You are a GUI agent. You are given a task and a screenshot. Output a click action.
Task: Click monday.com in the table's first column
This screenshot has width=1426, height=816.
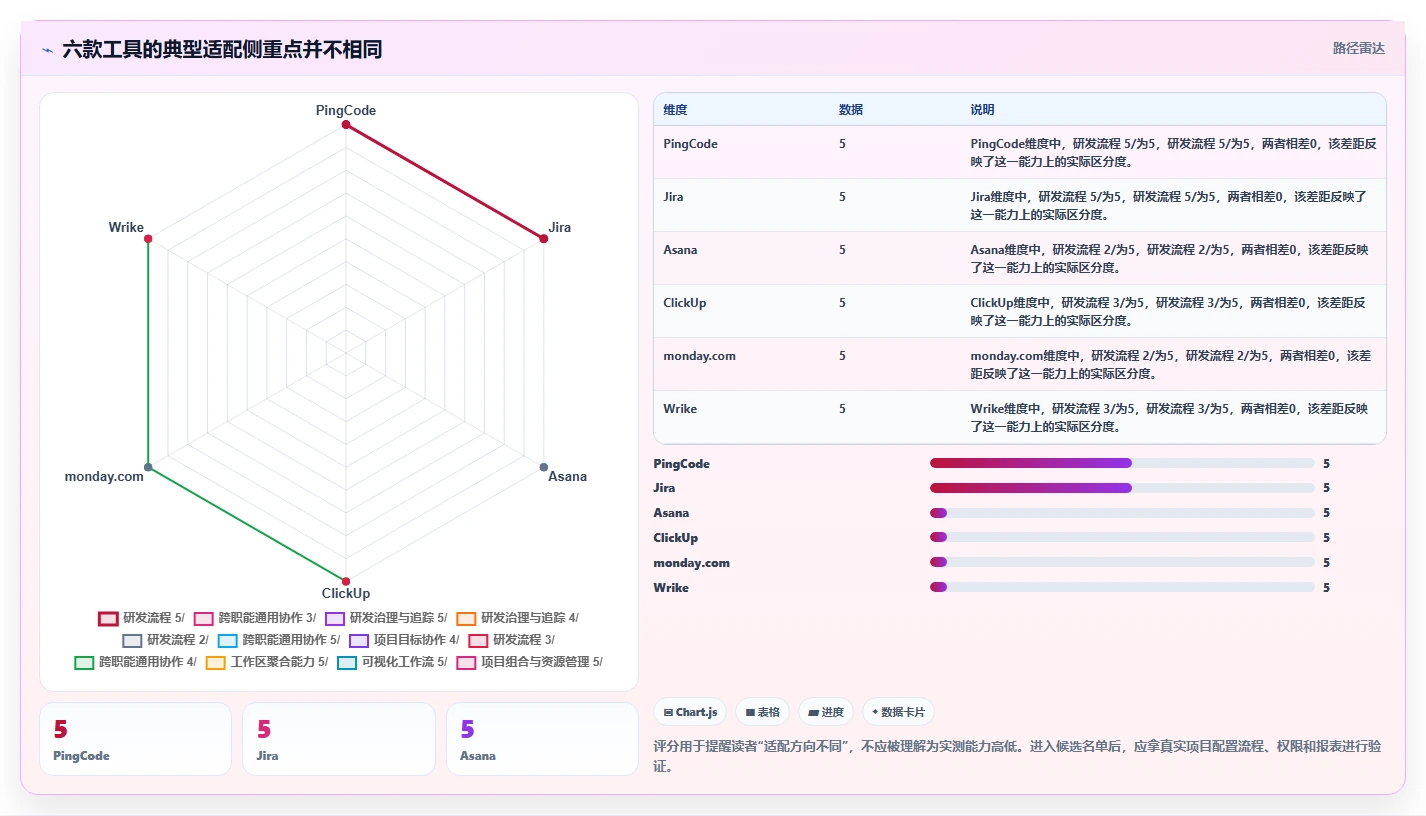point(699,356)
